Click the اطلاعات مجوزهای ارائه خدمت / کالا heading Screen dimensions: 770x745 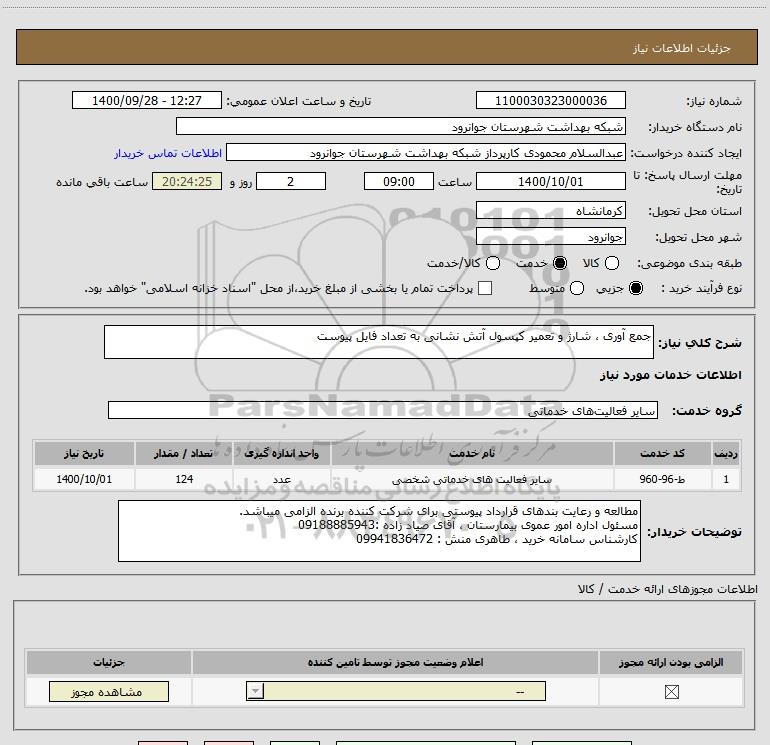(x=668, y=589)
